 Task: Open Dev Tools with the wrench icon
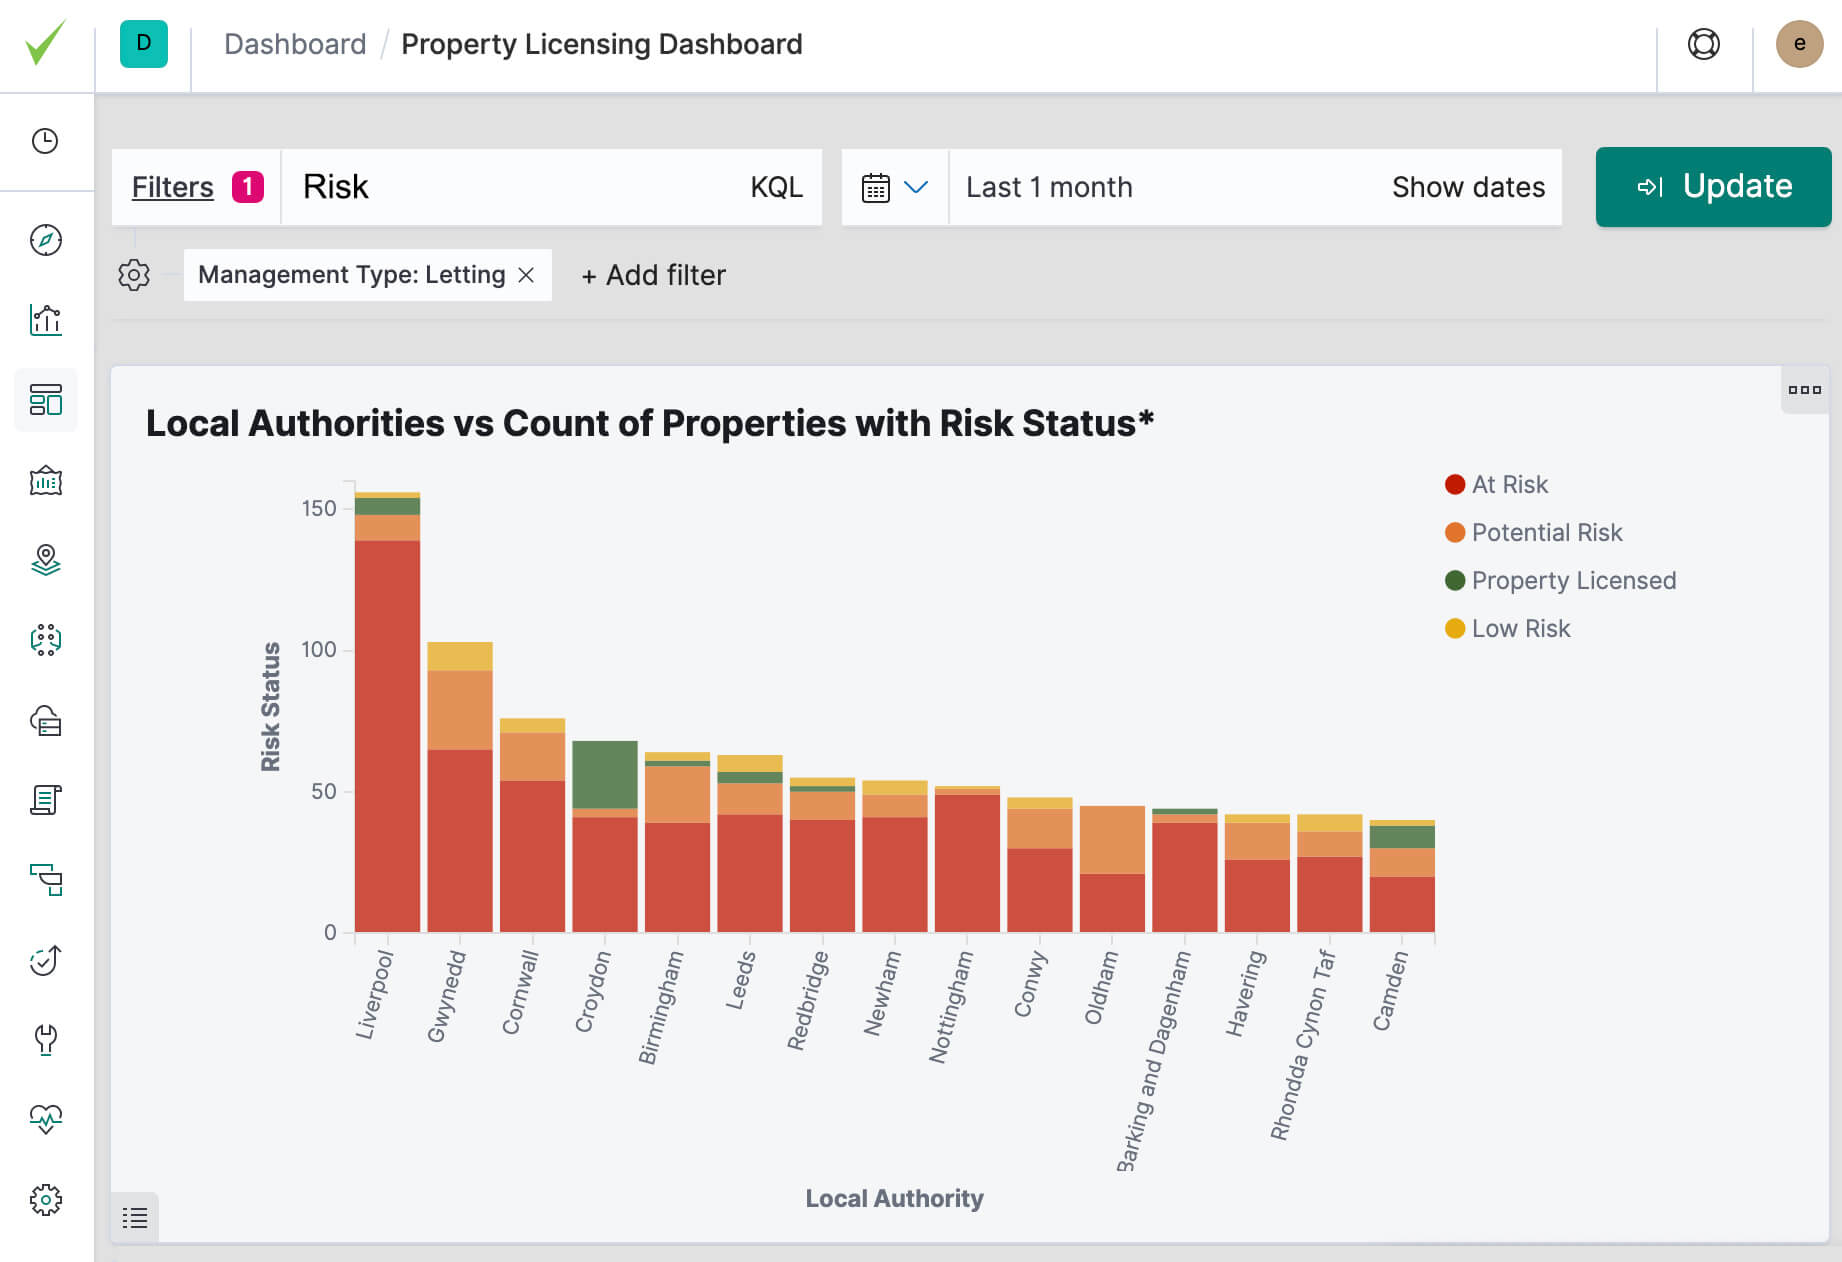point(45,1040)
